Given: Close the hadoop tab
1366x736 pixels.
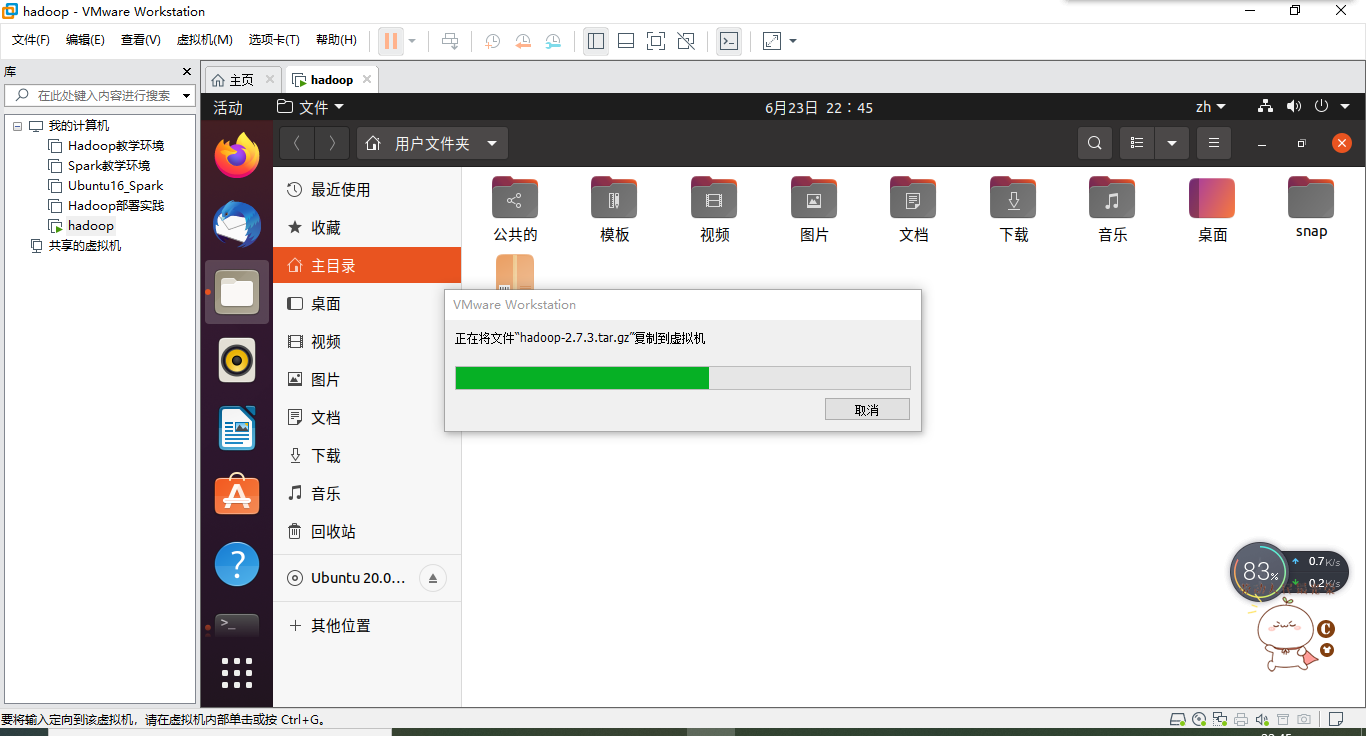Looking at the screenshot, I should click(x=367, y=79).
